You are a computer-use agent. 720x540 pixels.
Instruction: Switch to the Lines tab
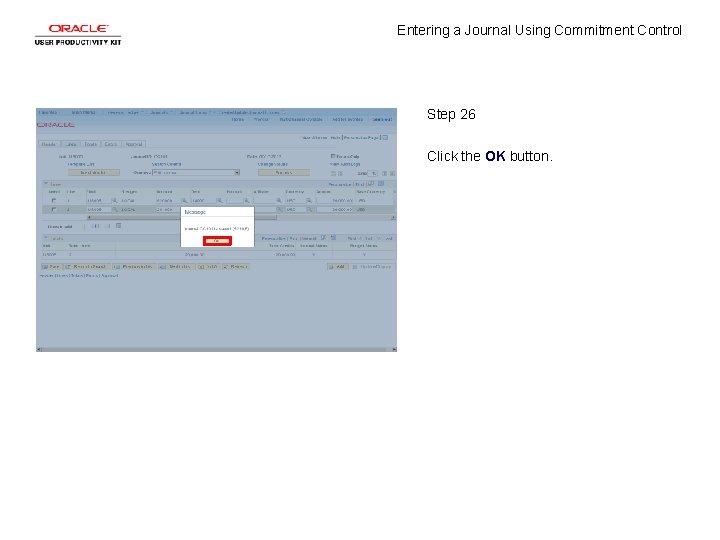[x=71, y=144]
